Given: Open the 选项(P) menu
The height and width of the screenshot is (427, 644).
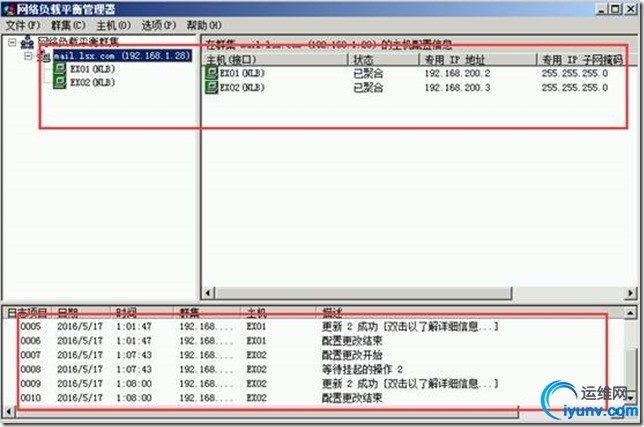Looking at the screenshot, I should (159, 25).
